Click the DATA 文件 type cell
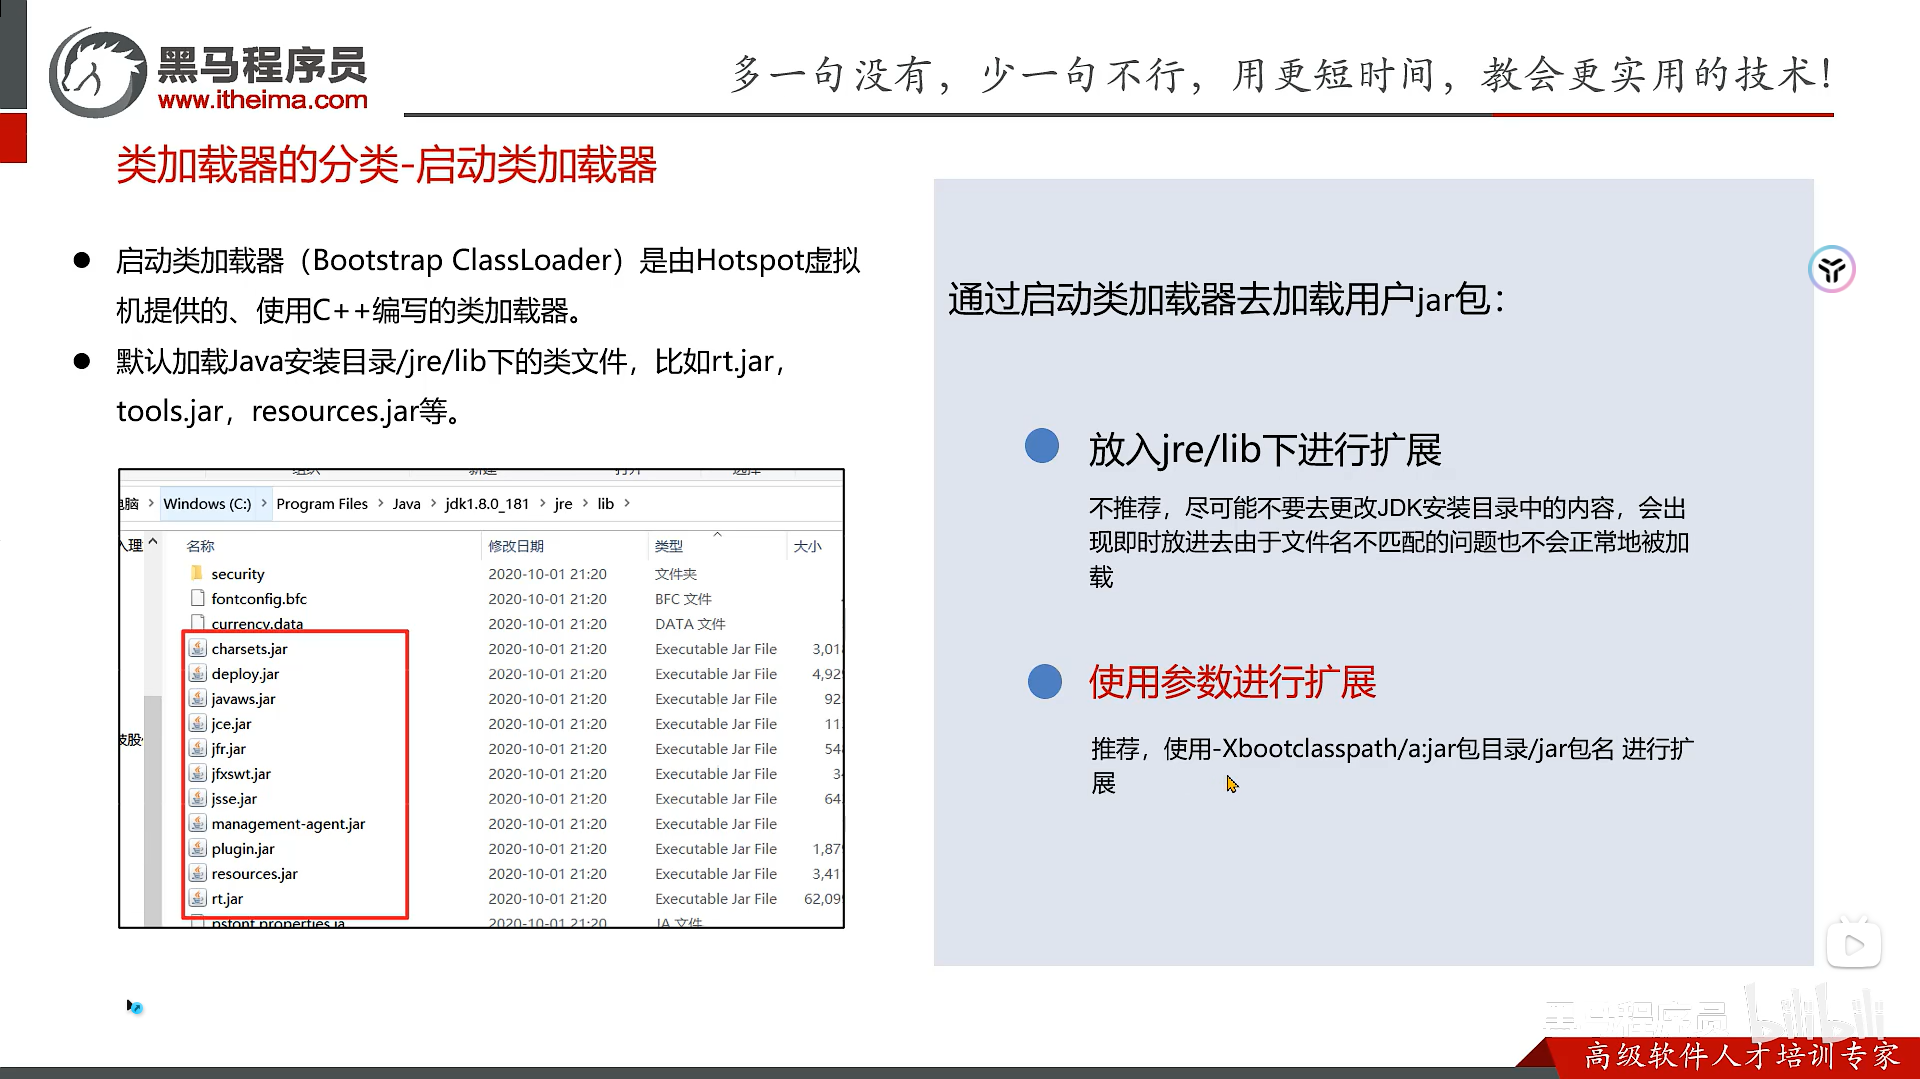Image resolution: width=1920 pixels, height=1079 pixels. (x=690, y=624)
